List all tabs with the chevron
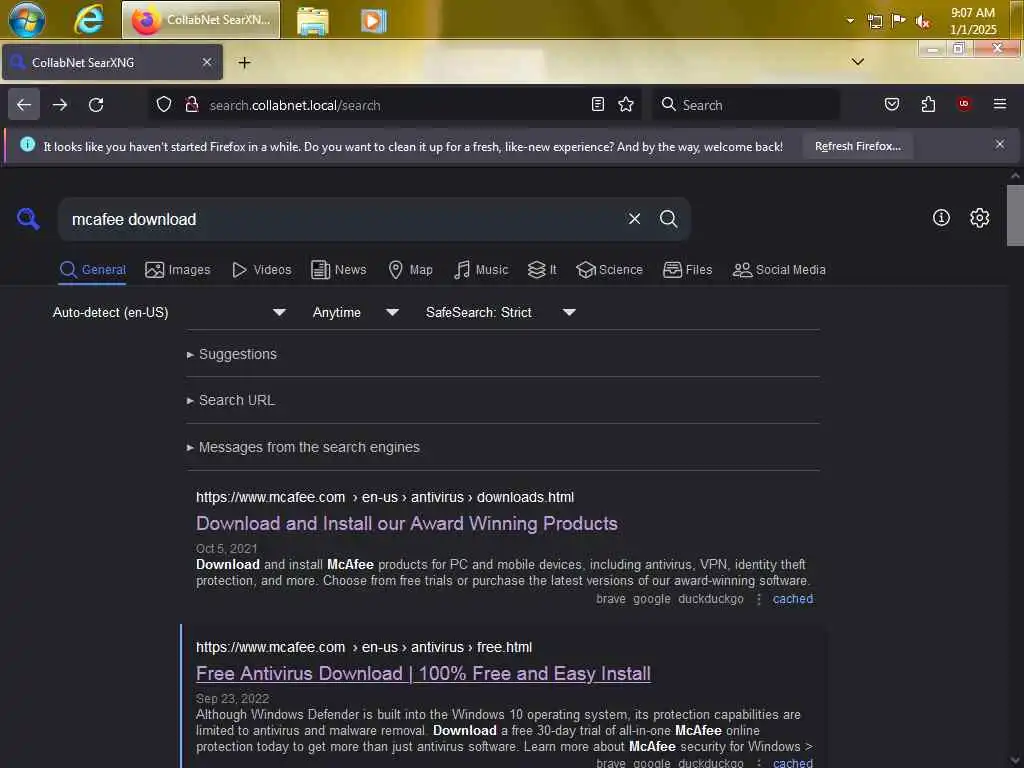1024x768 pixels. tap(858, 61)
